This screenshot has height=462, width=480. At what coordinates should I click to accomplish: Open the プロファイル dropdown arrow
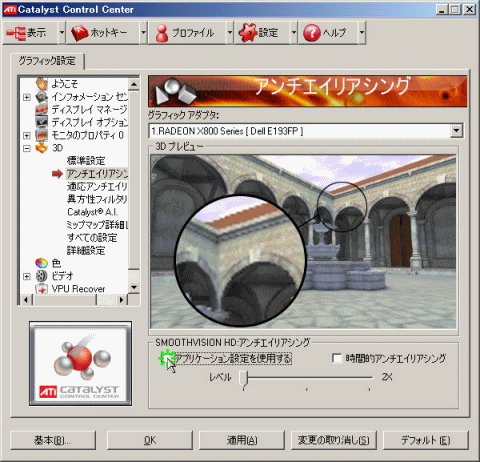pos(230,33)
